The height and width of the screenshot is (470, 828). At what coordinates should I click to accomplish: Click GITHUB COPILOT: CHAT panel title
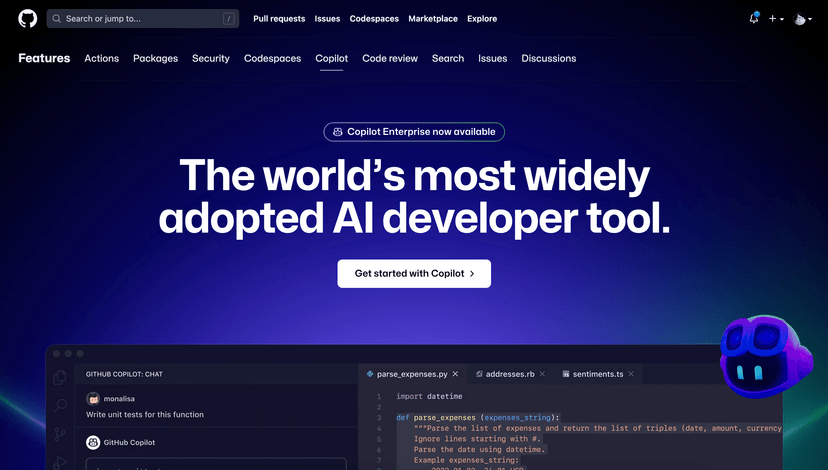click(124, 374)
